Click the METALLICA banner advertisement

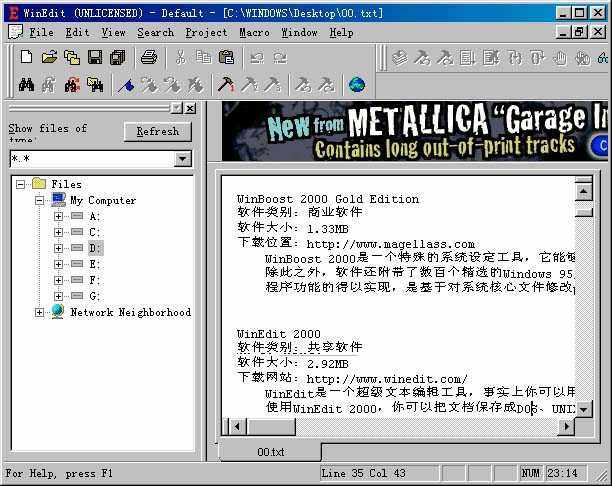click(x=415, y=132)
